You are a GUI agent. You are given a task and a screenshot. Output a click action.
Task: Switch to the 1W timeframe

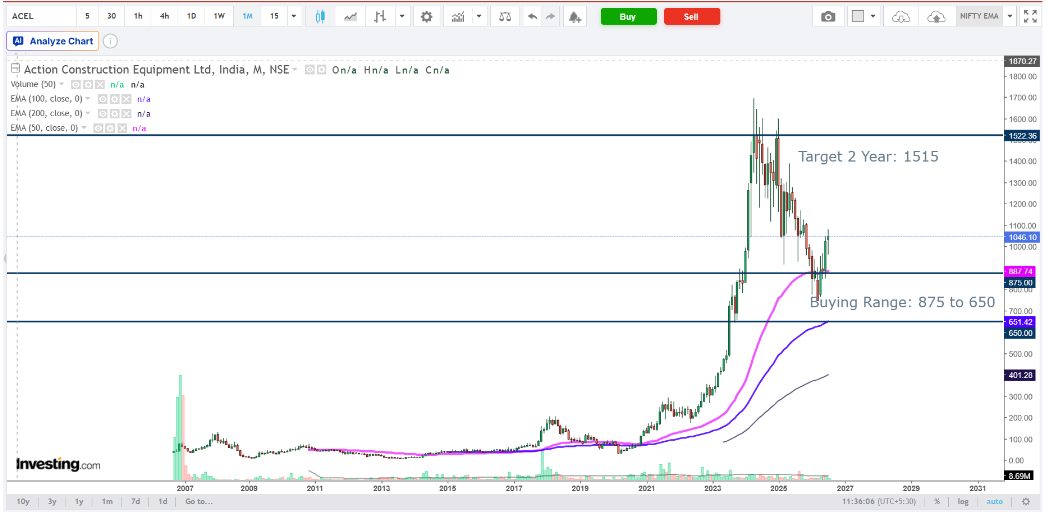click(x=219, y=17)
